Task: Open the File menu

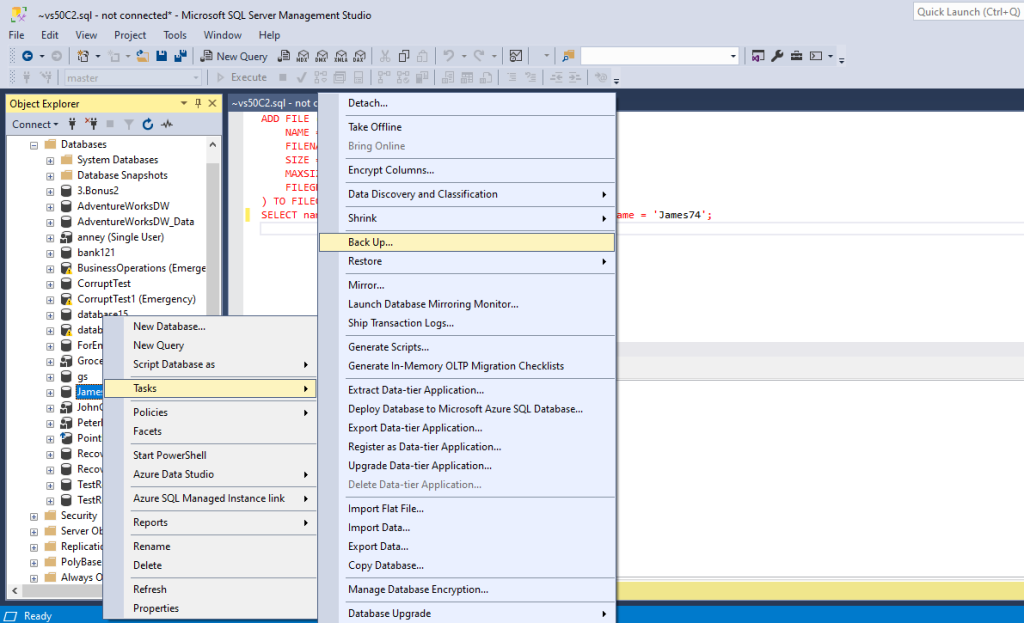Action: 16,35
